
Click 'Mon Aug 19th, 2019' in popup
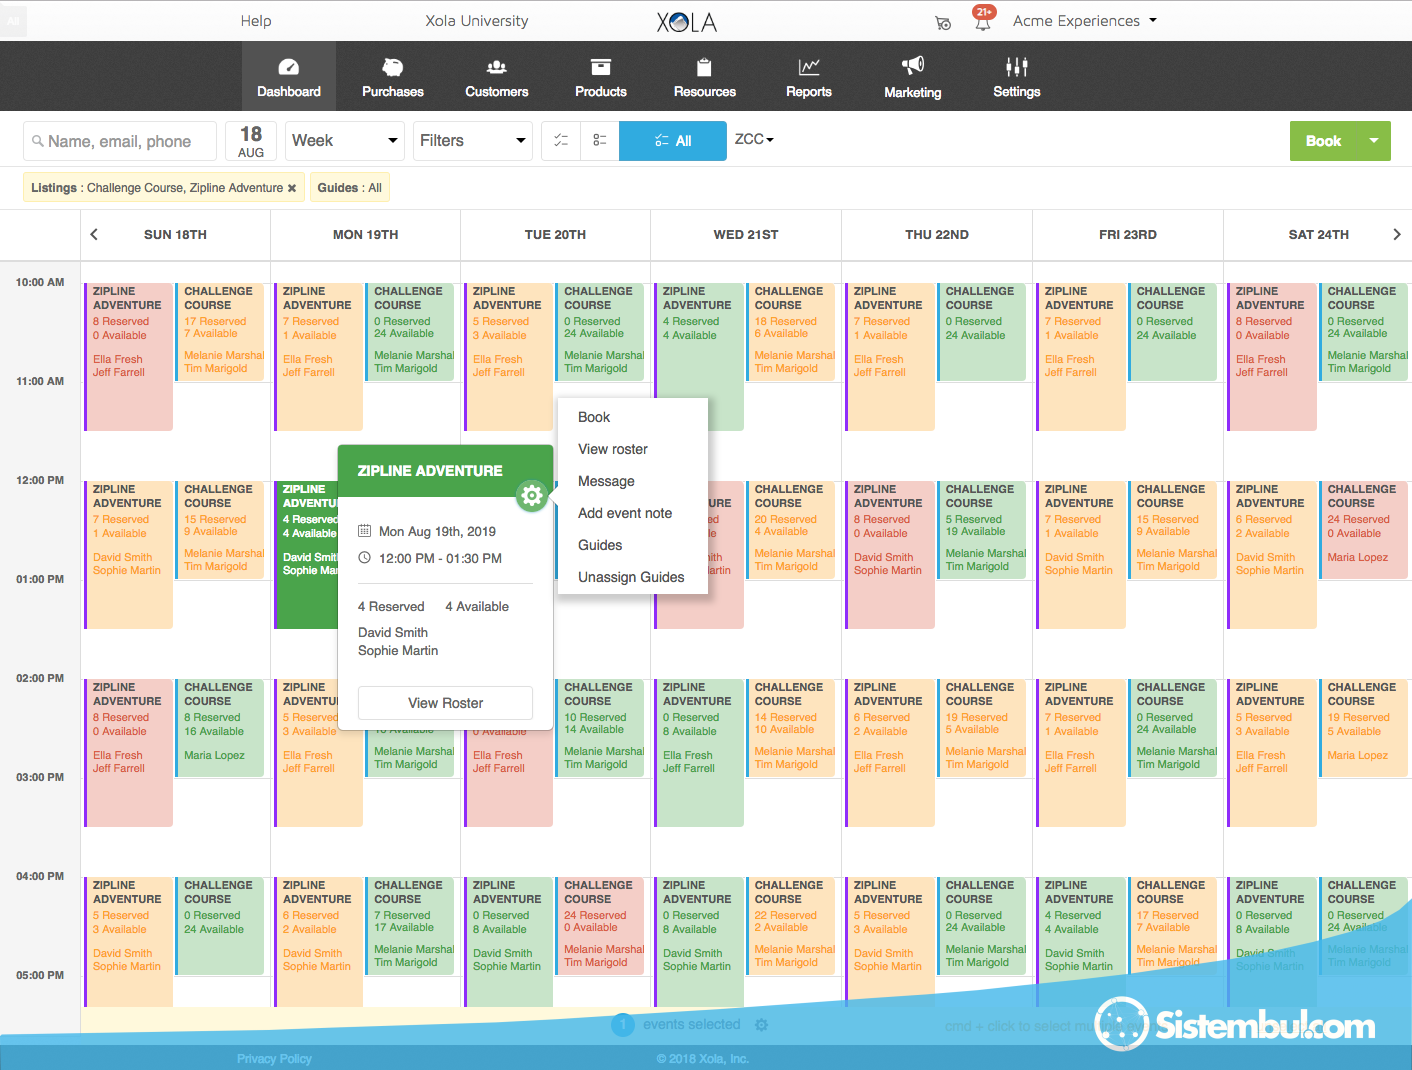click(x=437, y=532)
